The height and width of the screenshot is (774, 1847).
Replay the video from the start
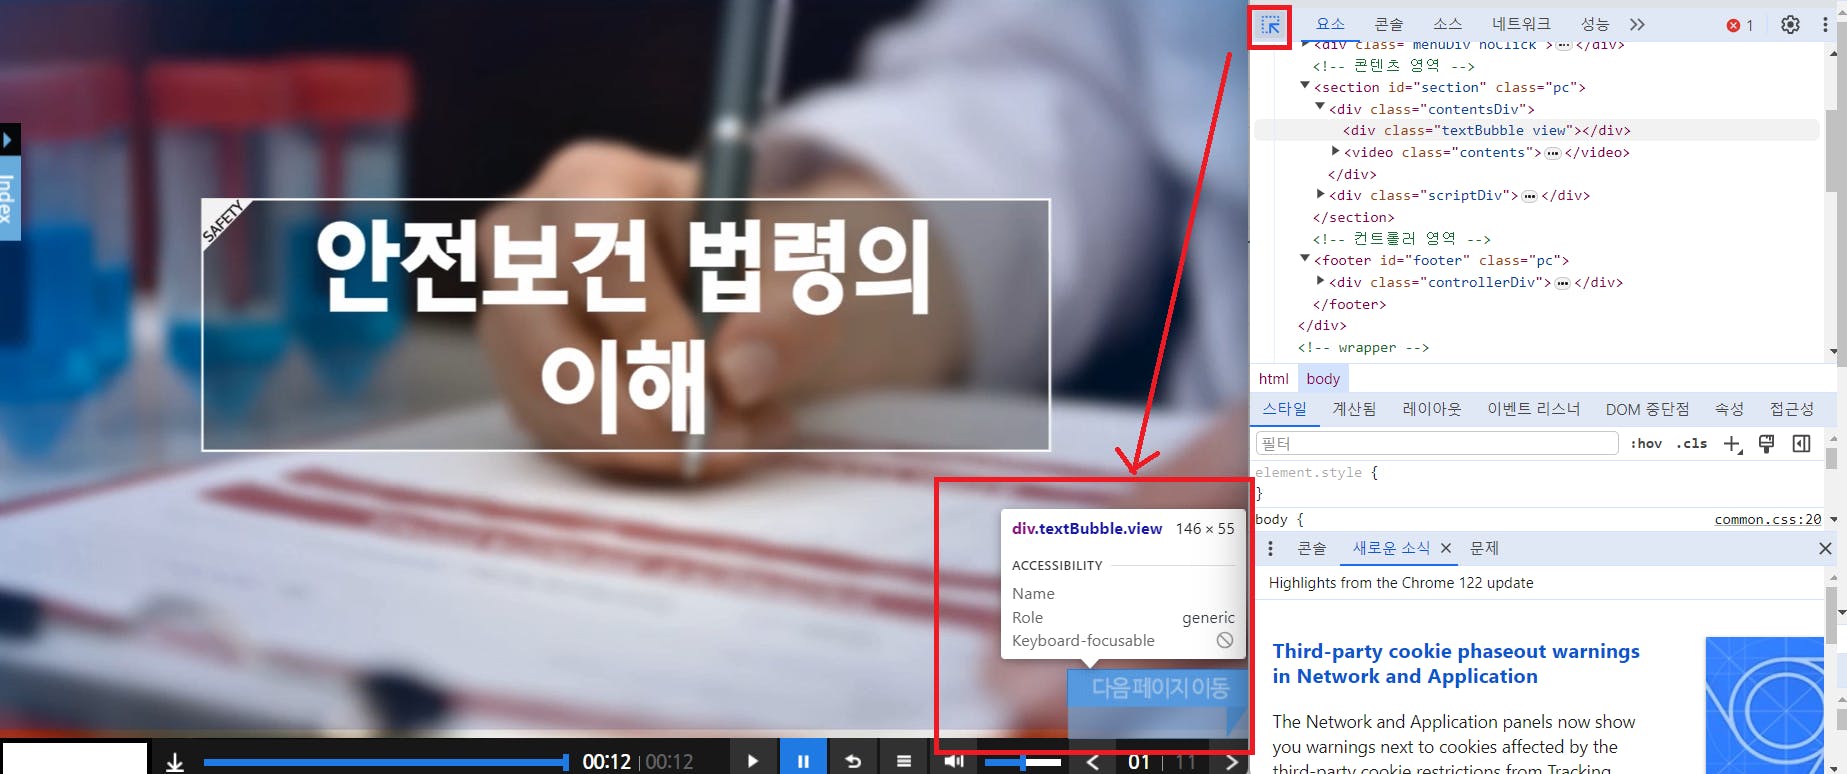853,761
